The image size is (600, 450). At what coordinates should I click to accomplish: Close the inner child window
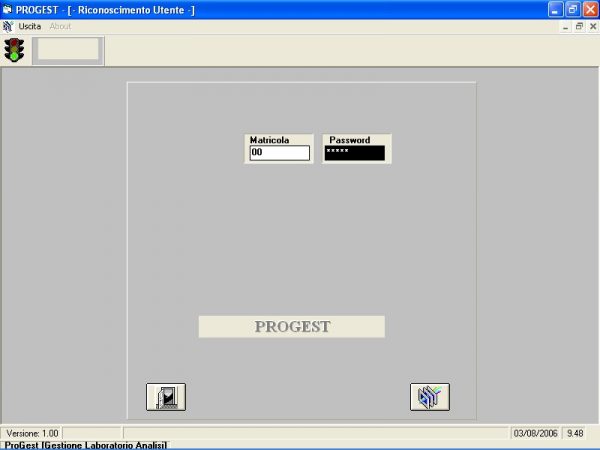pyautogui.click(x=593, y=26)
